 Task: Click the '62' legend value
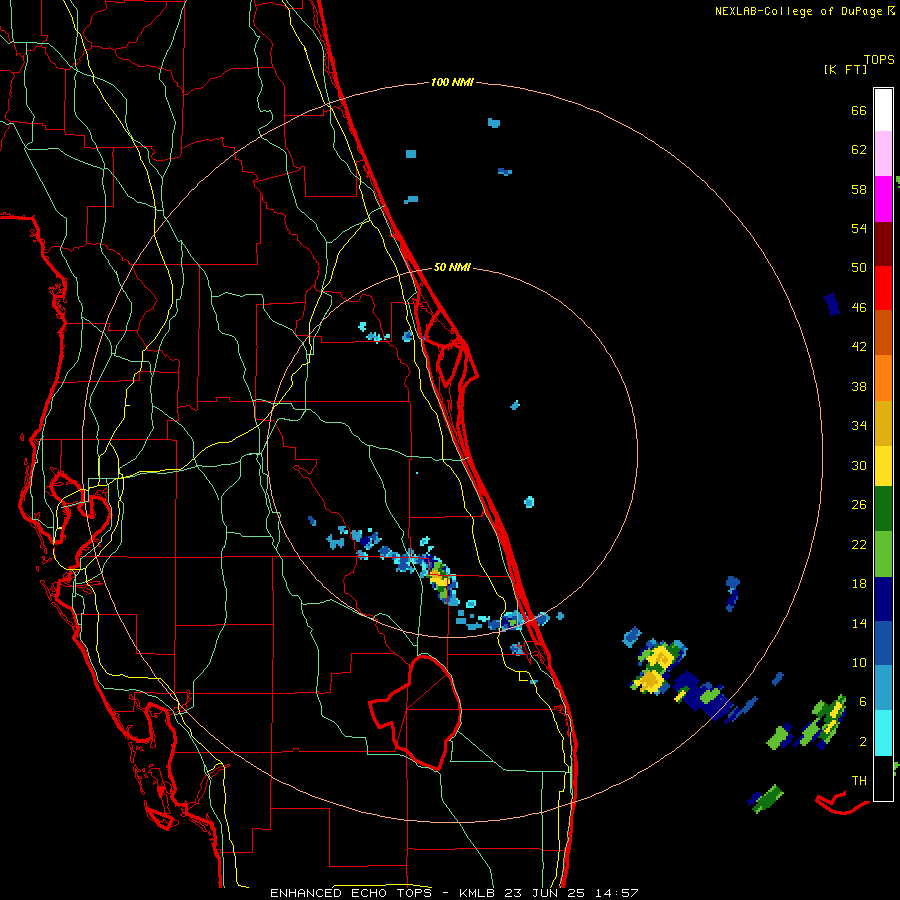point(859,150)
